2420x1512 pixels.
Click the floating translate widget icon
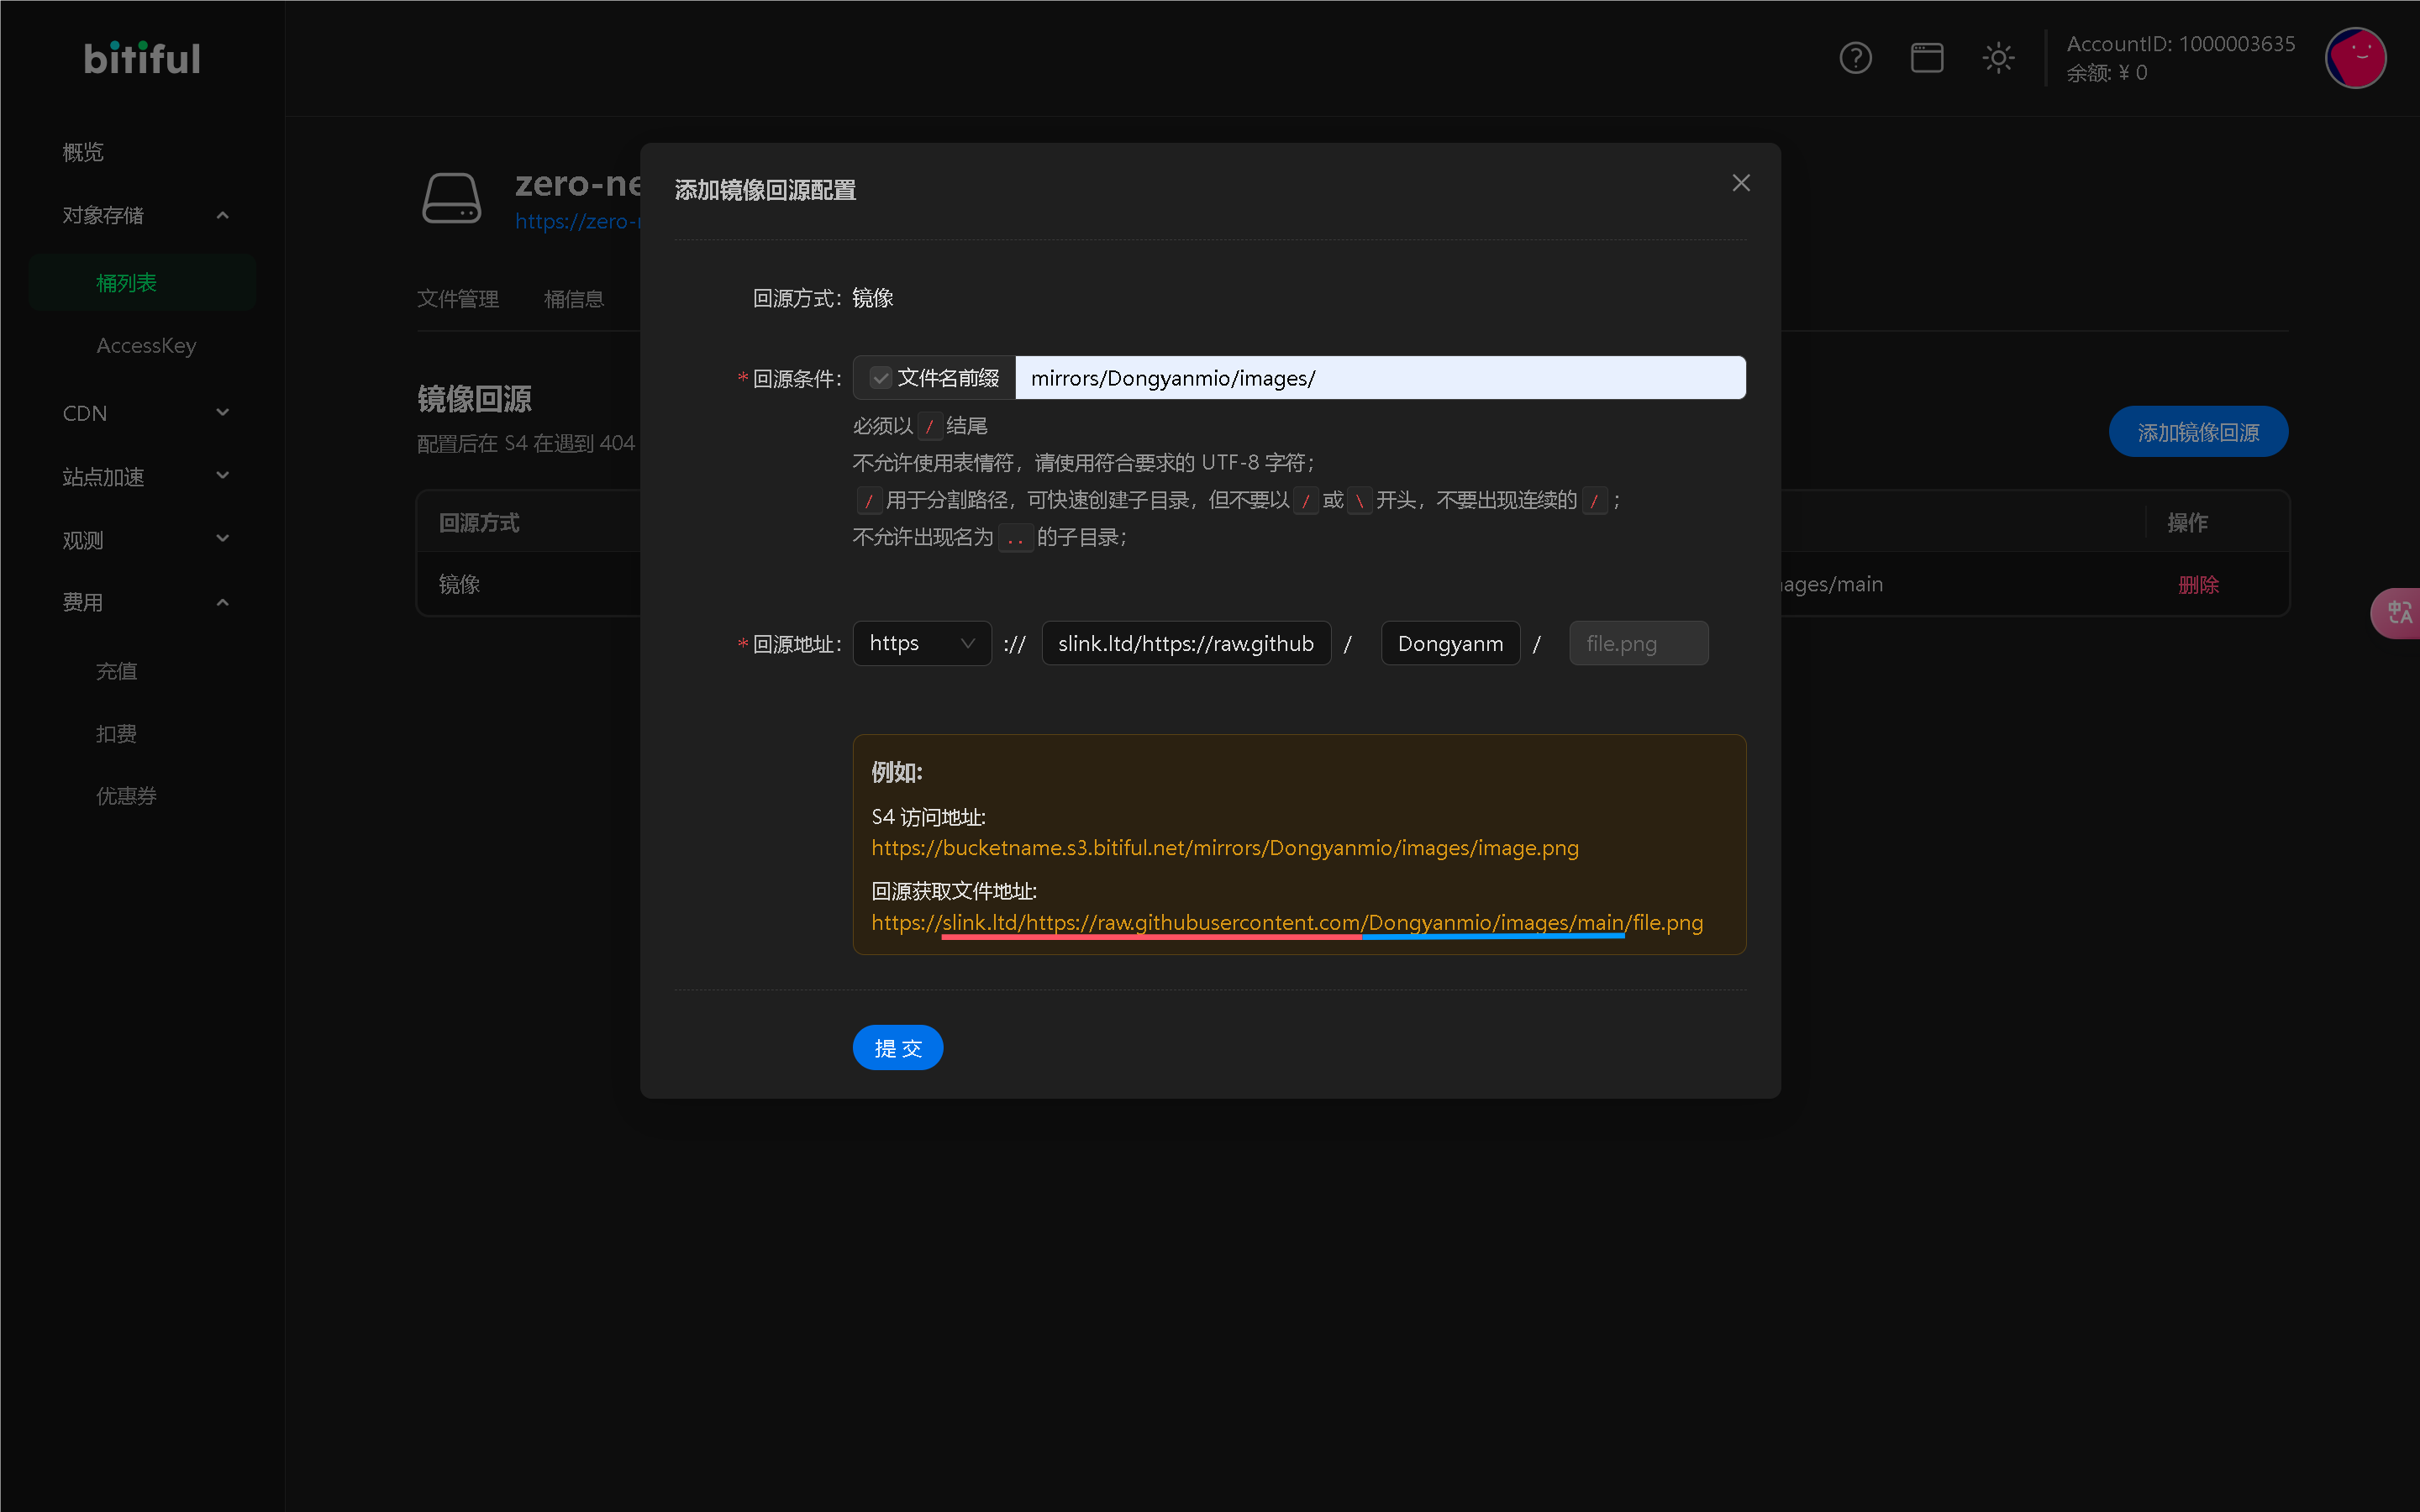(2397, 613)
